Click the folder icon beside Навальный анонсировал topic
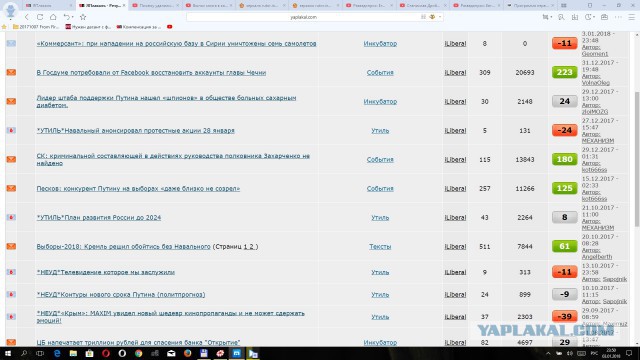Screen dimensions: 640x360 click(x=11, y=130)
